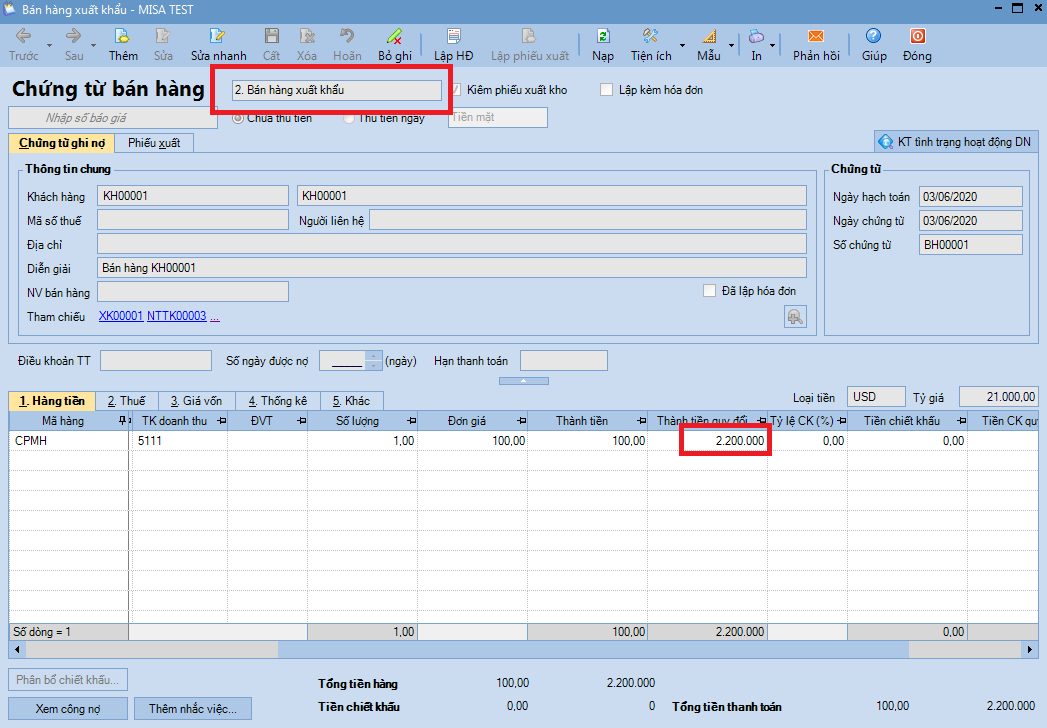Screen dimensions: 1047x728
Task: Click the reference search icon beside Tham chiếu
Action: (795, 317)
